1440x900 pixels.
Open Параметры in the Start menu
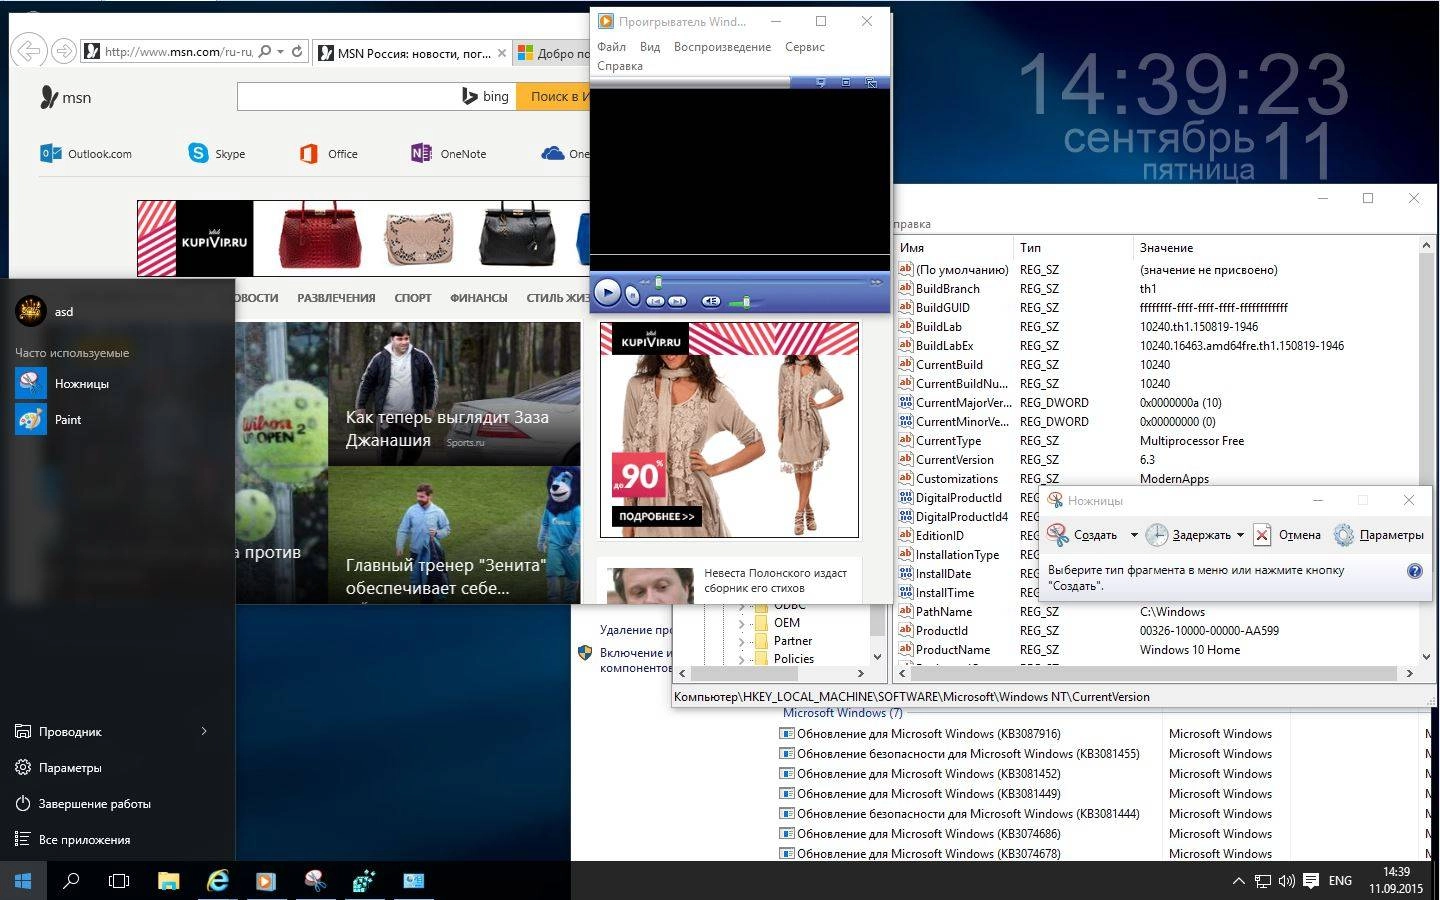pyautogui.click(x=118, y=767)
